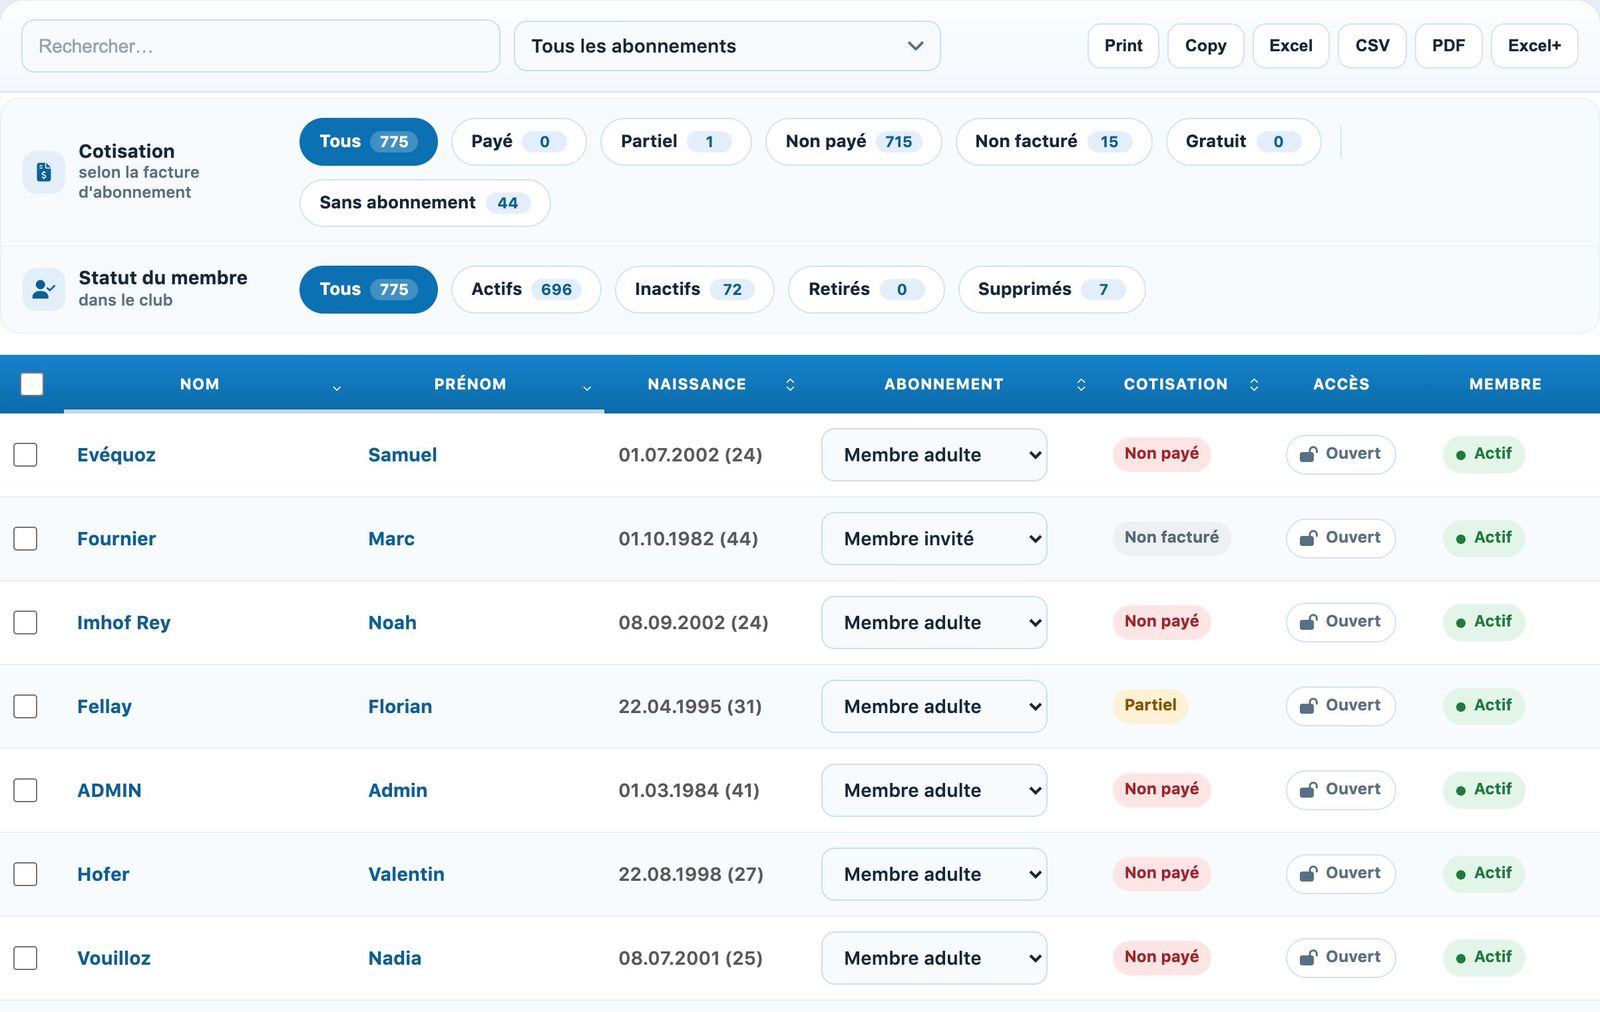Click the Cotisation invoice icon
1600x1012 pixels.
[44, 172]
